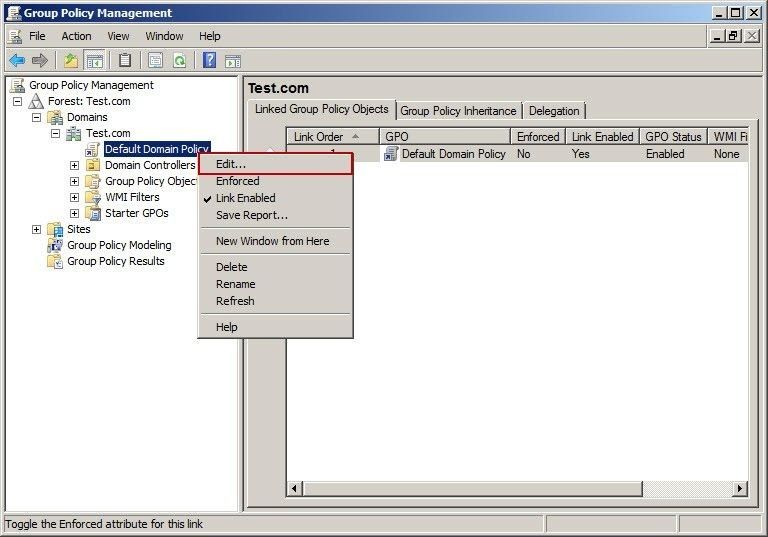Image resolution: width=768 pixels, height=537 pixels.
Task: Click the GPO column header
Action: 445,137
